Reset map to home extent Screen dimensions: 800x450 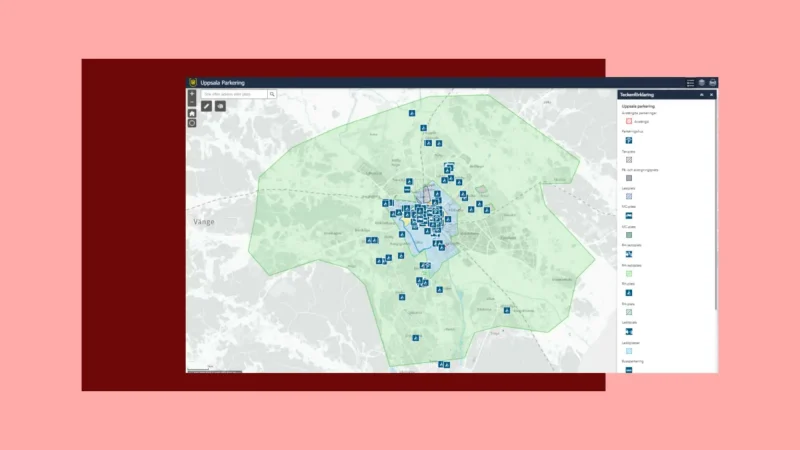point(192,113)
